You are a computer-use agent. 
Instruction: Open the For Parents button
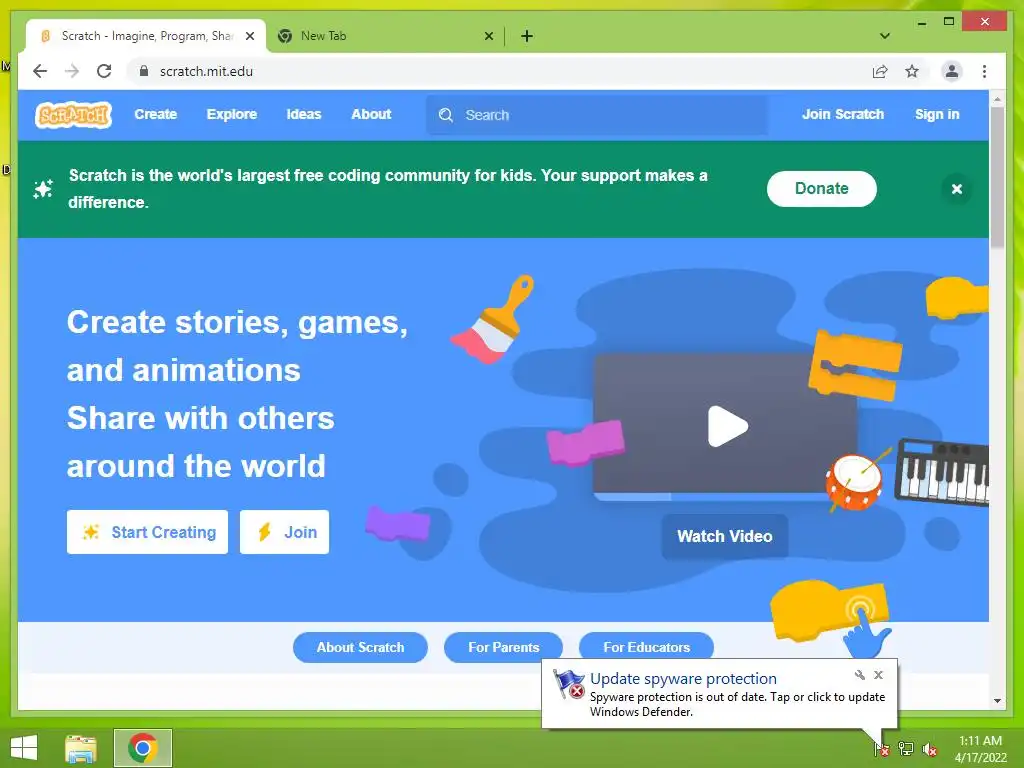504,647
